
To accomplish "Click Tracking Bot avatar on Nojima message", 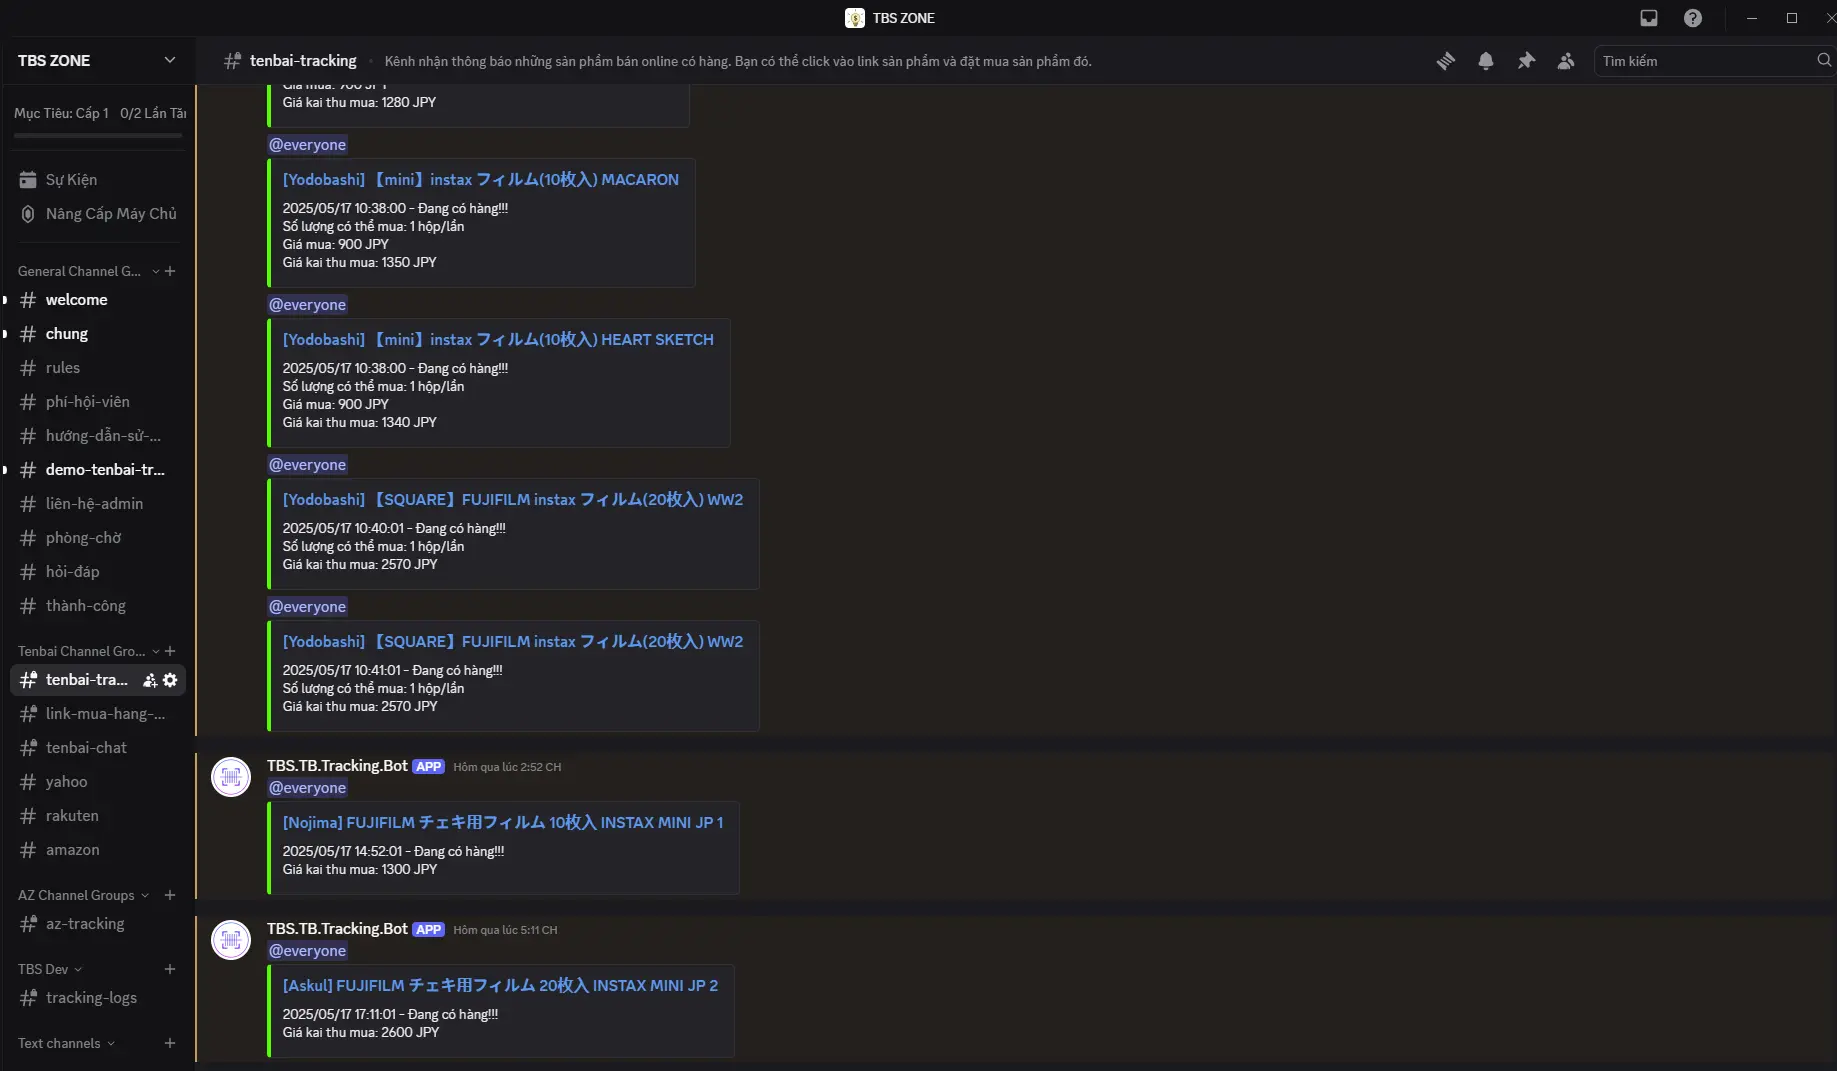I will pyautogui.click(x=231, y=777).
